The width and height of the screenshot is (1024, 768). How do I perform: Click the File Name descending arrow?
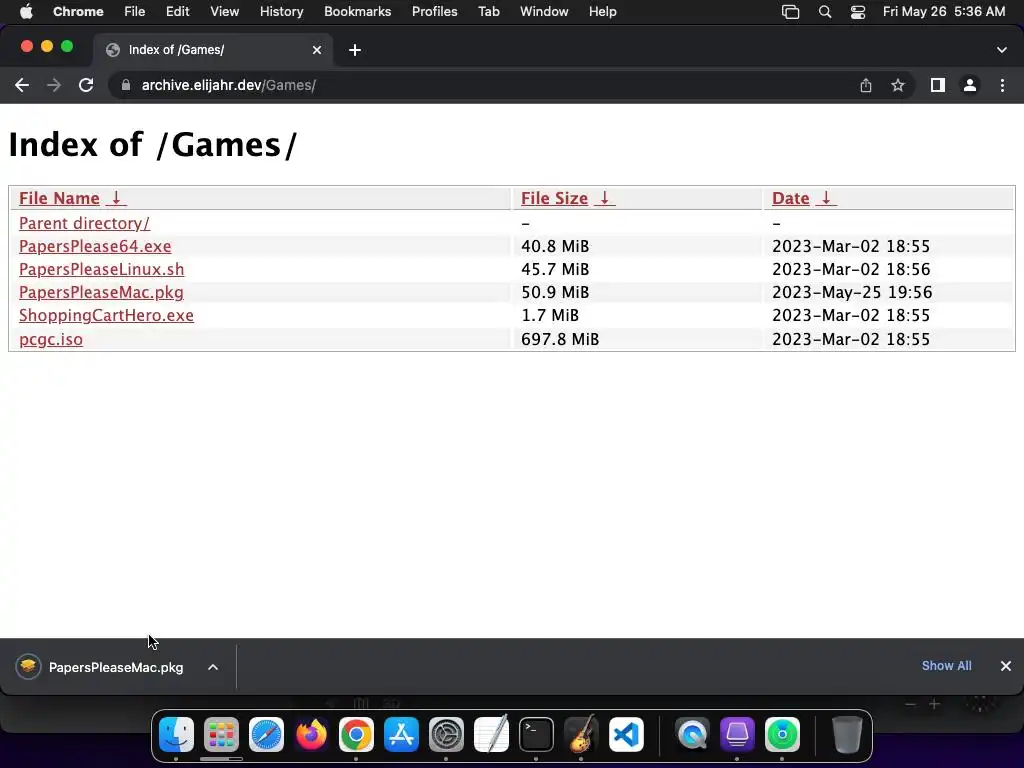[116, 198]
